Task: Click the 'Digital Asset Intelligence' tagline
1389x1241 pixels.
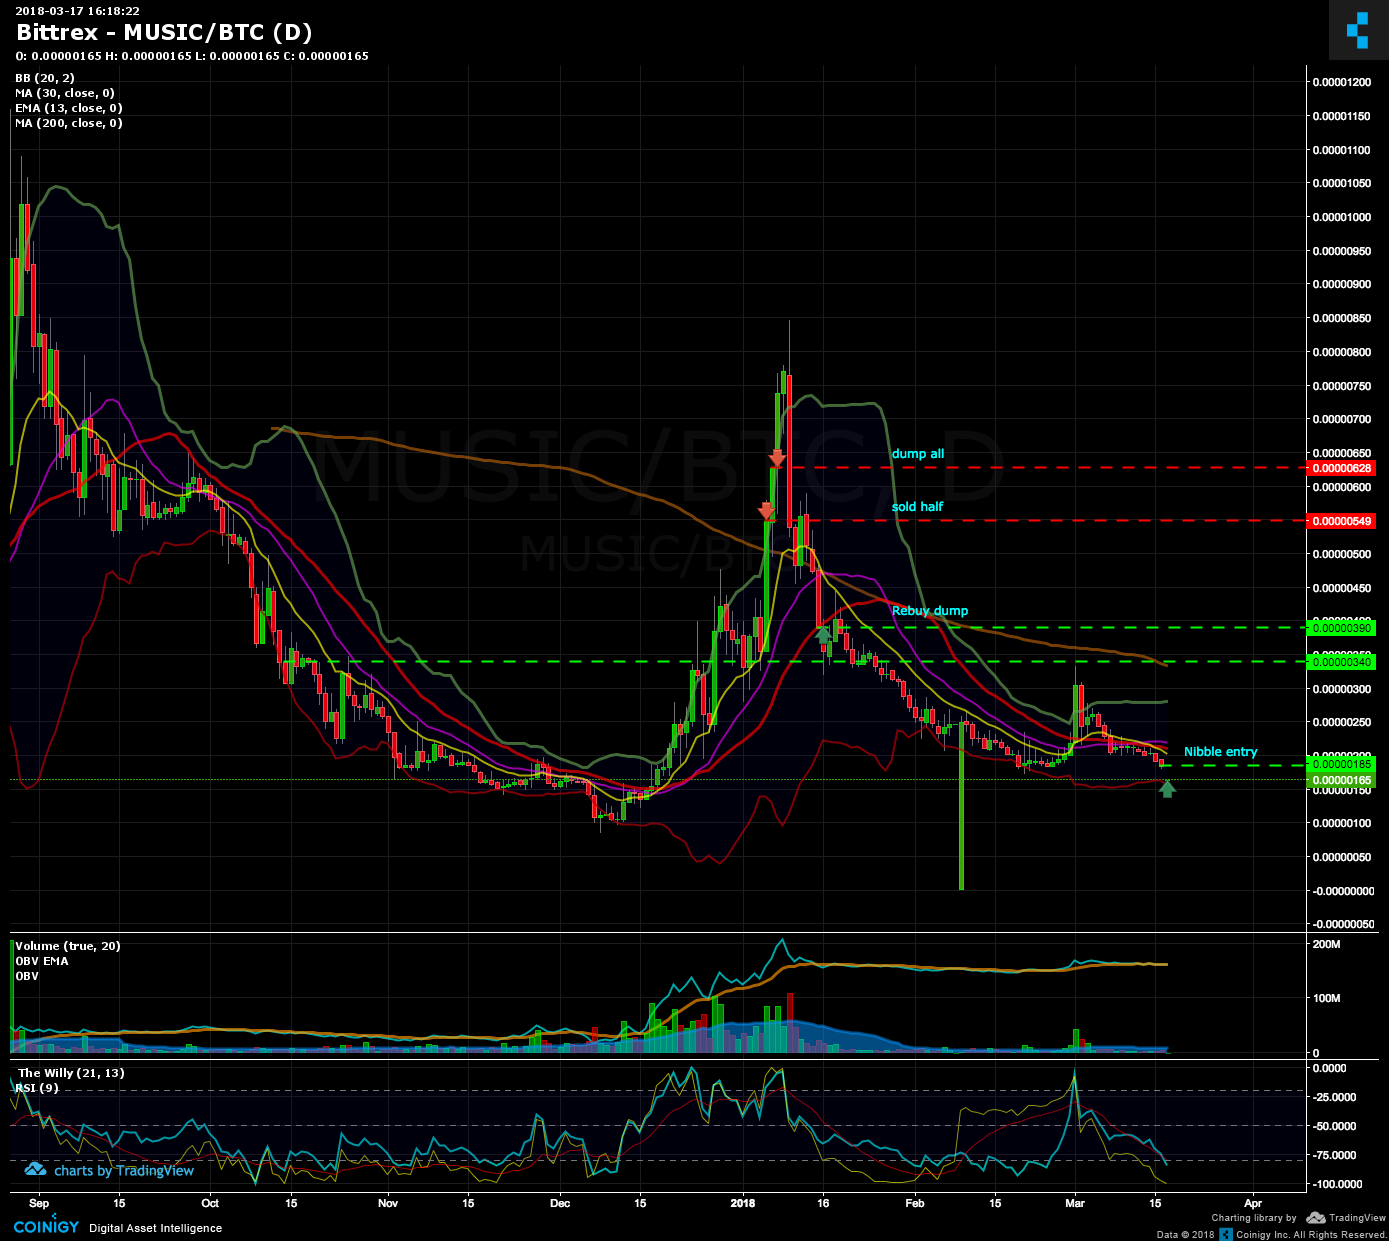Action: click(x=156, y=1228)
